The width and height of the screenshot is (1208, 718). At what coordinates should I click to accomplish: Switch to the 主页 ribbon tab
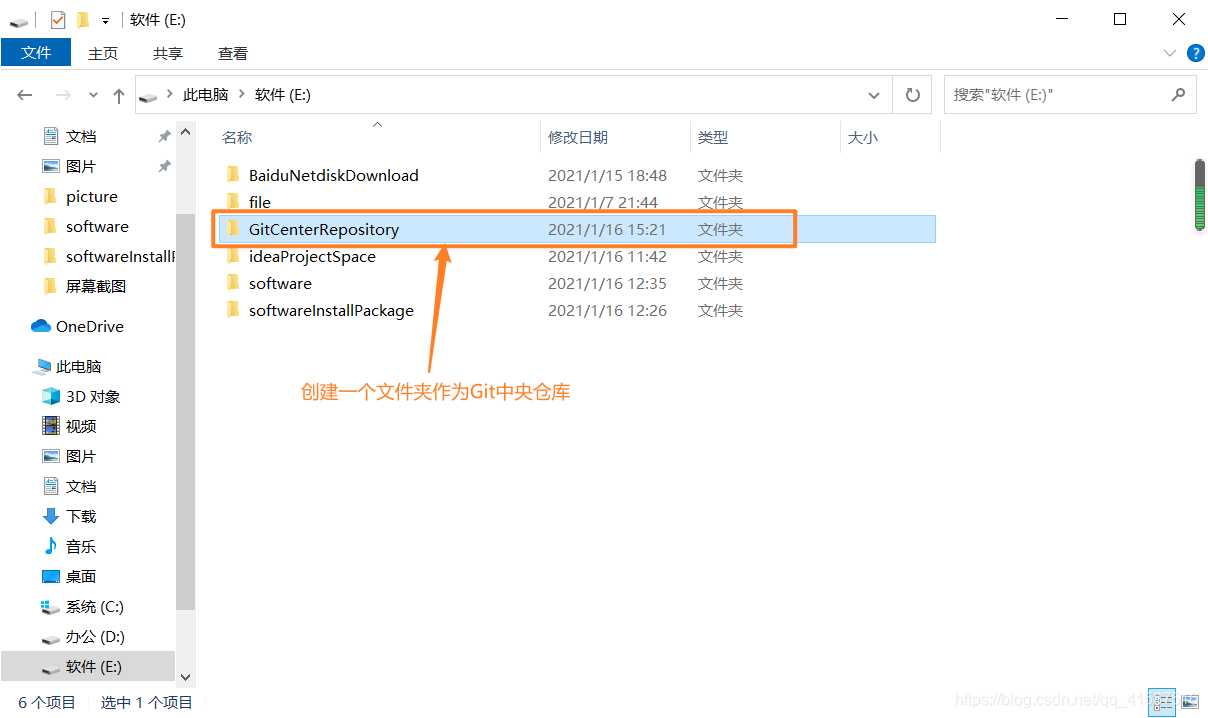[103, 53]
